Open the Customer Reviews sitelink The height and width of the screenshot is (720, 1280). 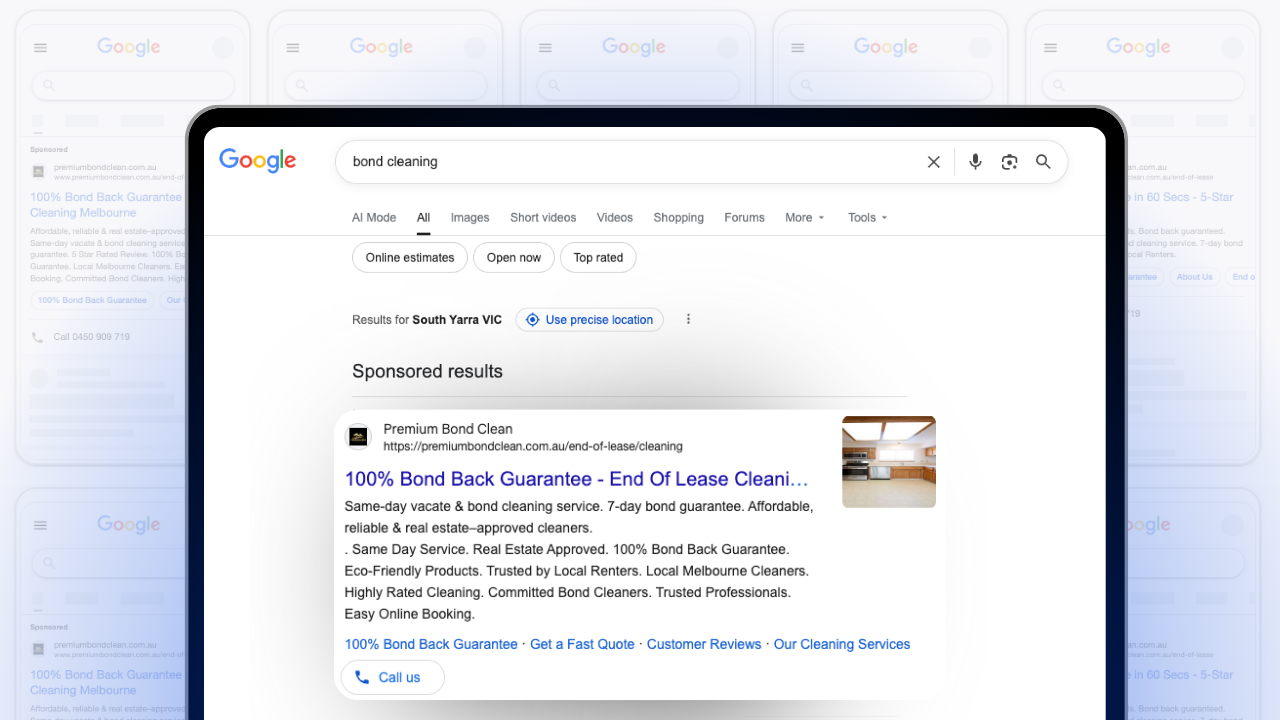tap(704, 644)
